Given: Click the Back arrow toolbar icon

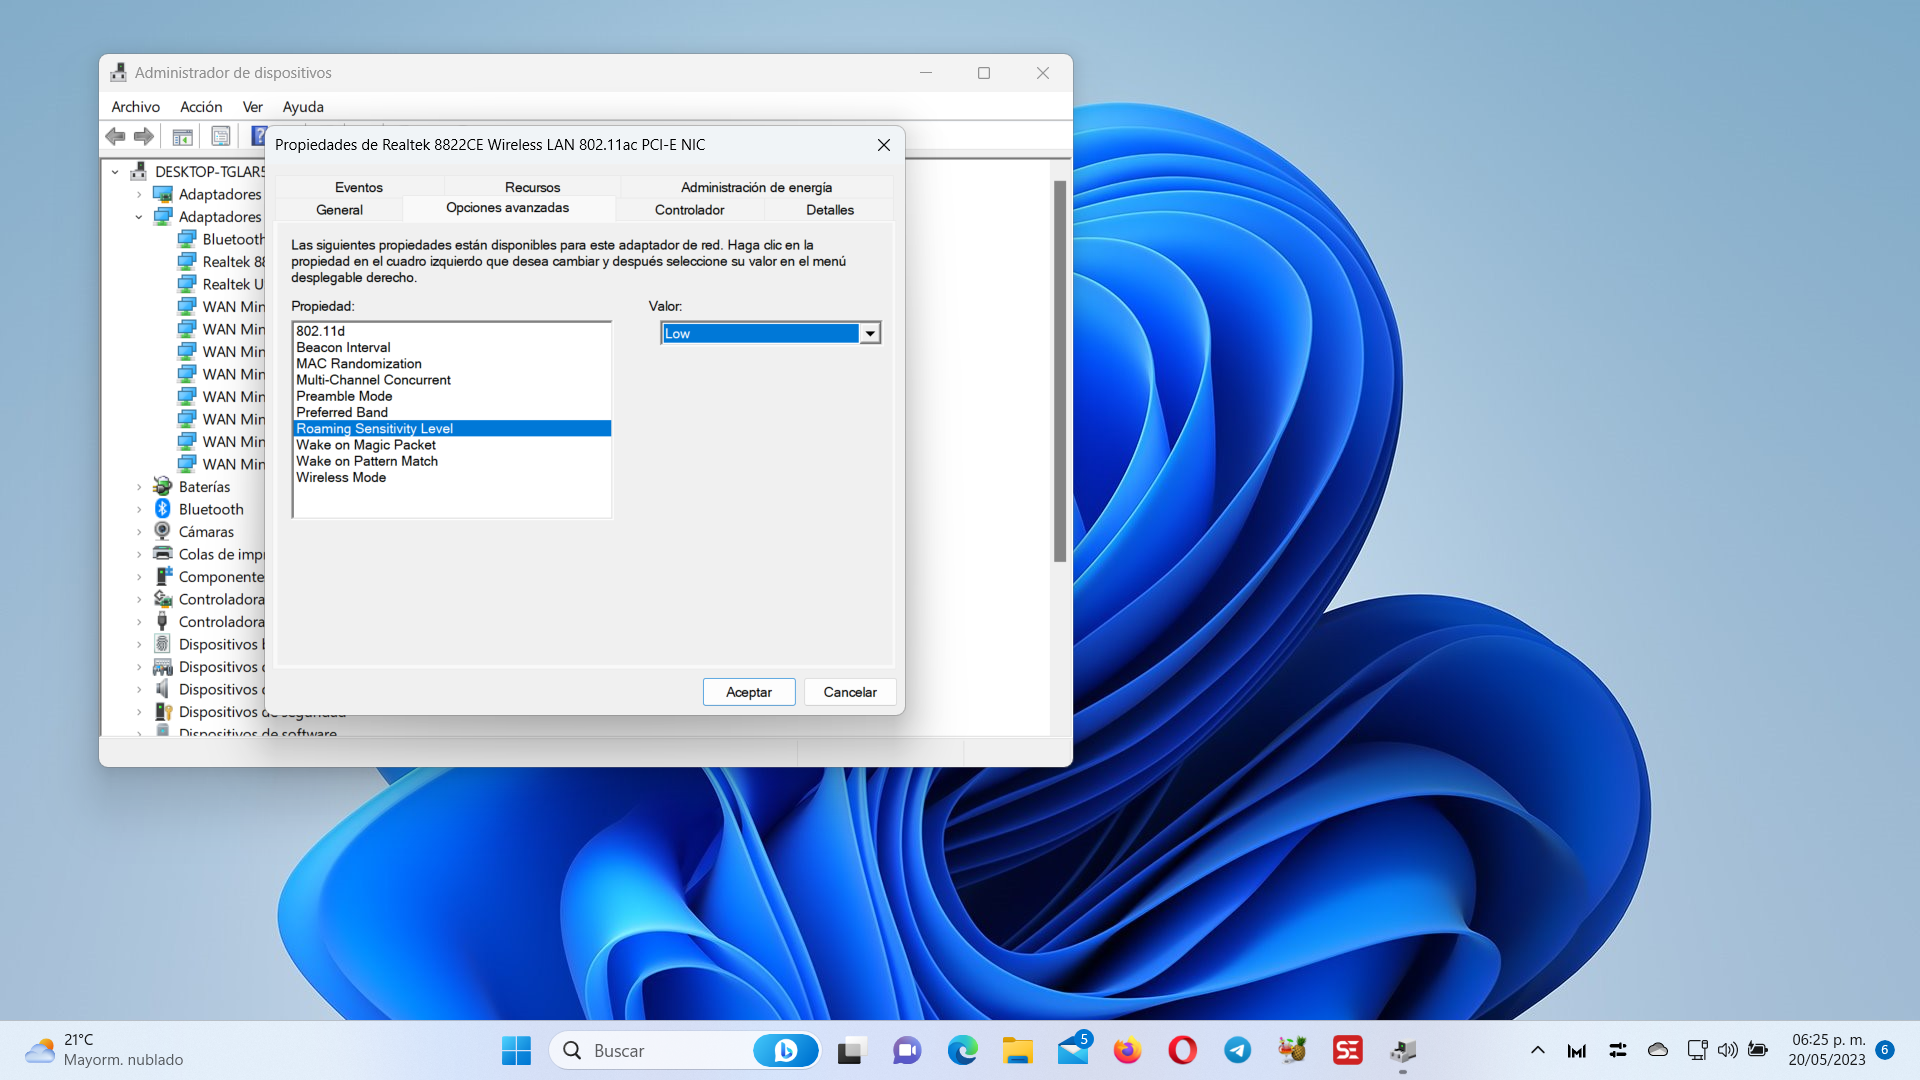Looking at the screenshot, I should [115, 136].
